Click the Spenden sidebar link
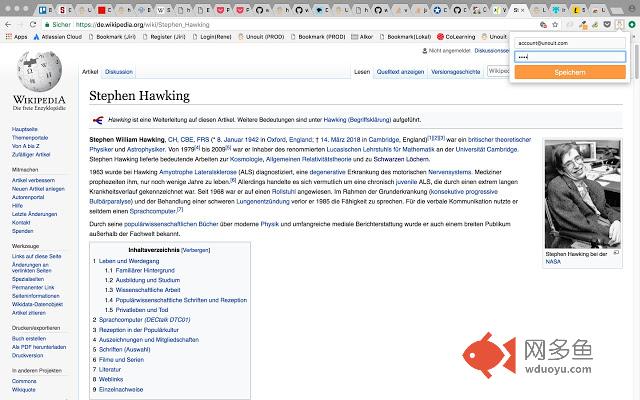The width and height of the screenshot is (640, 400). pyautogui.click(x=22, y=231)
